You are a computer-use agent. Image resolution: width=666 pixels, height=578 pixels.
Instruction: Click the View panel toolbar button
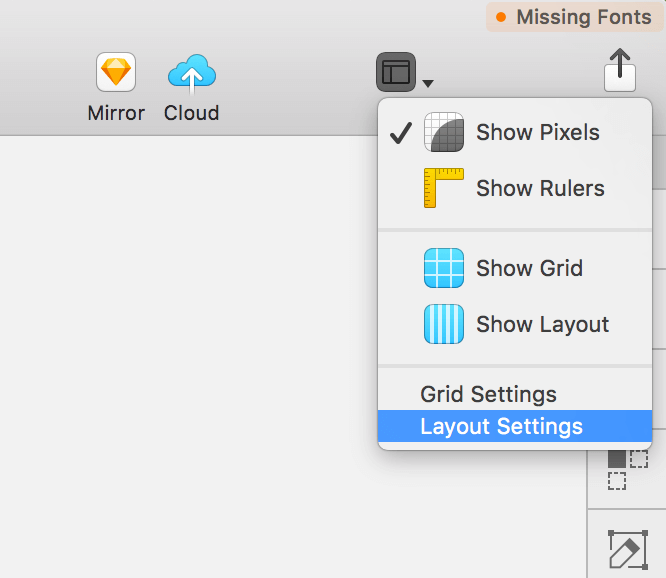pyautogui.click(x=396, y=72)
